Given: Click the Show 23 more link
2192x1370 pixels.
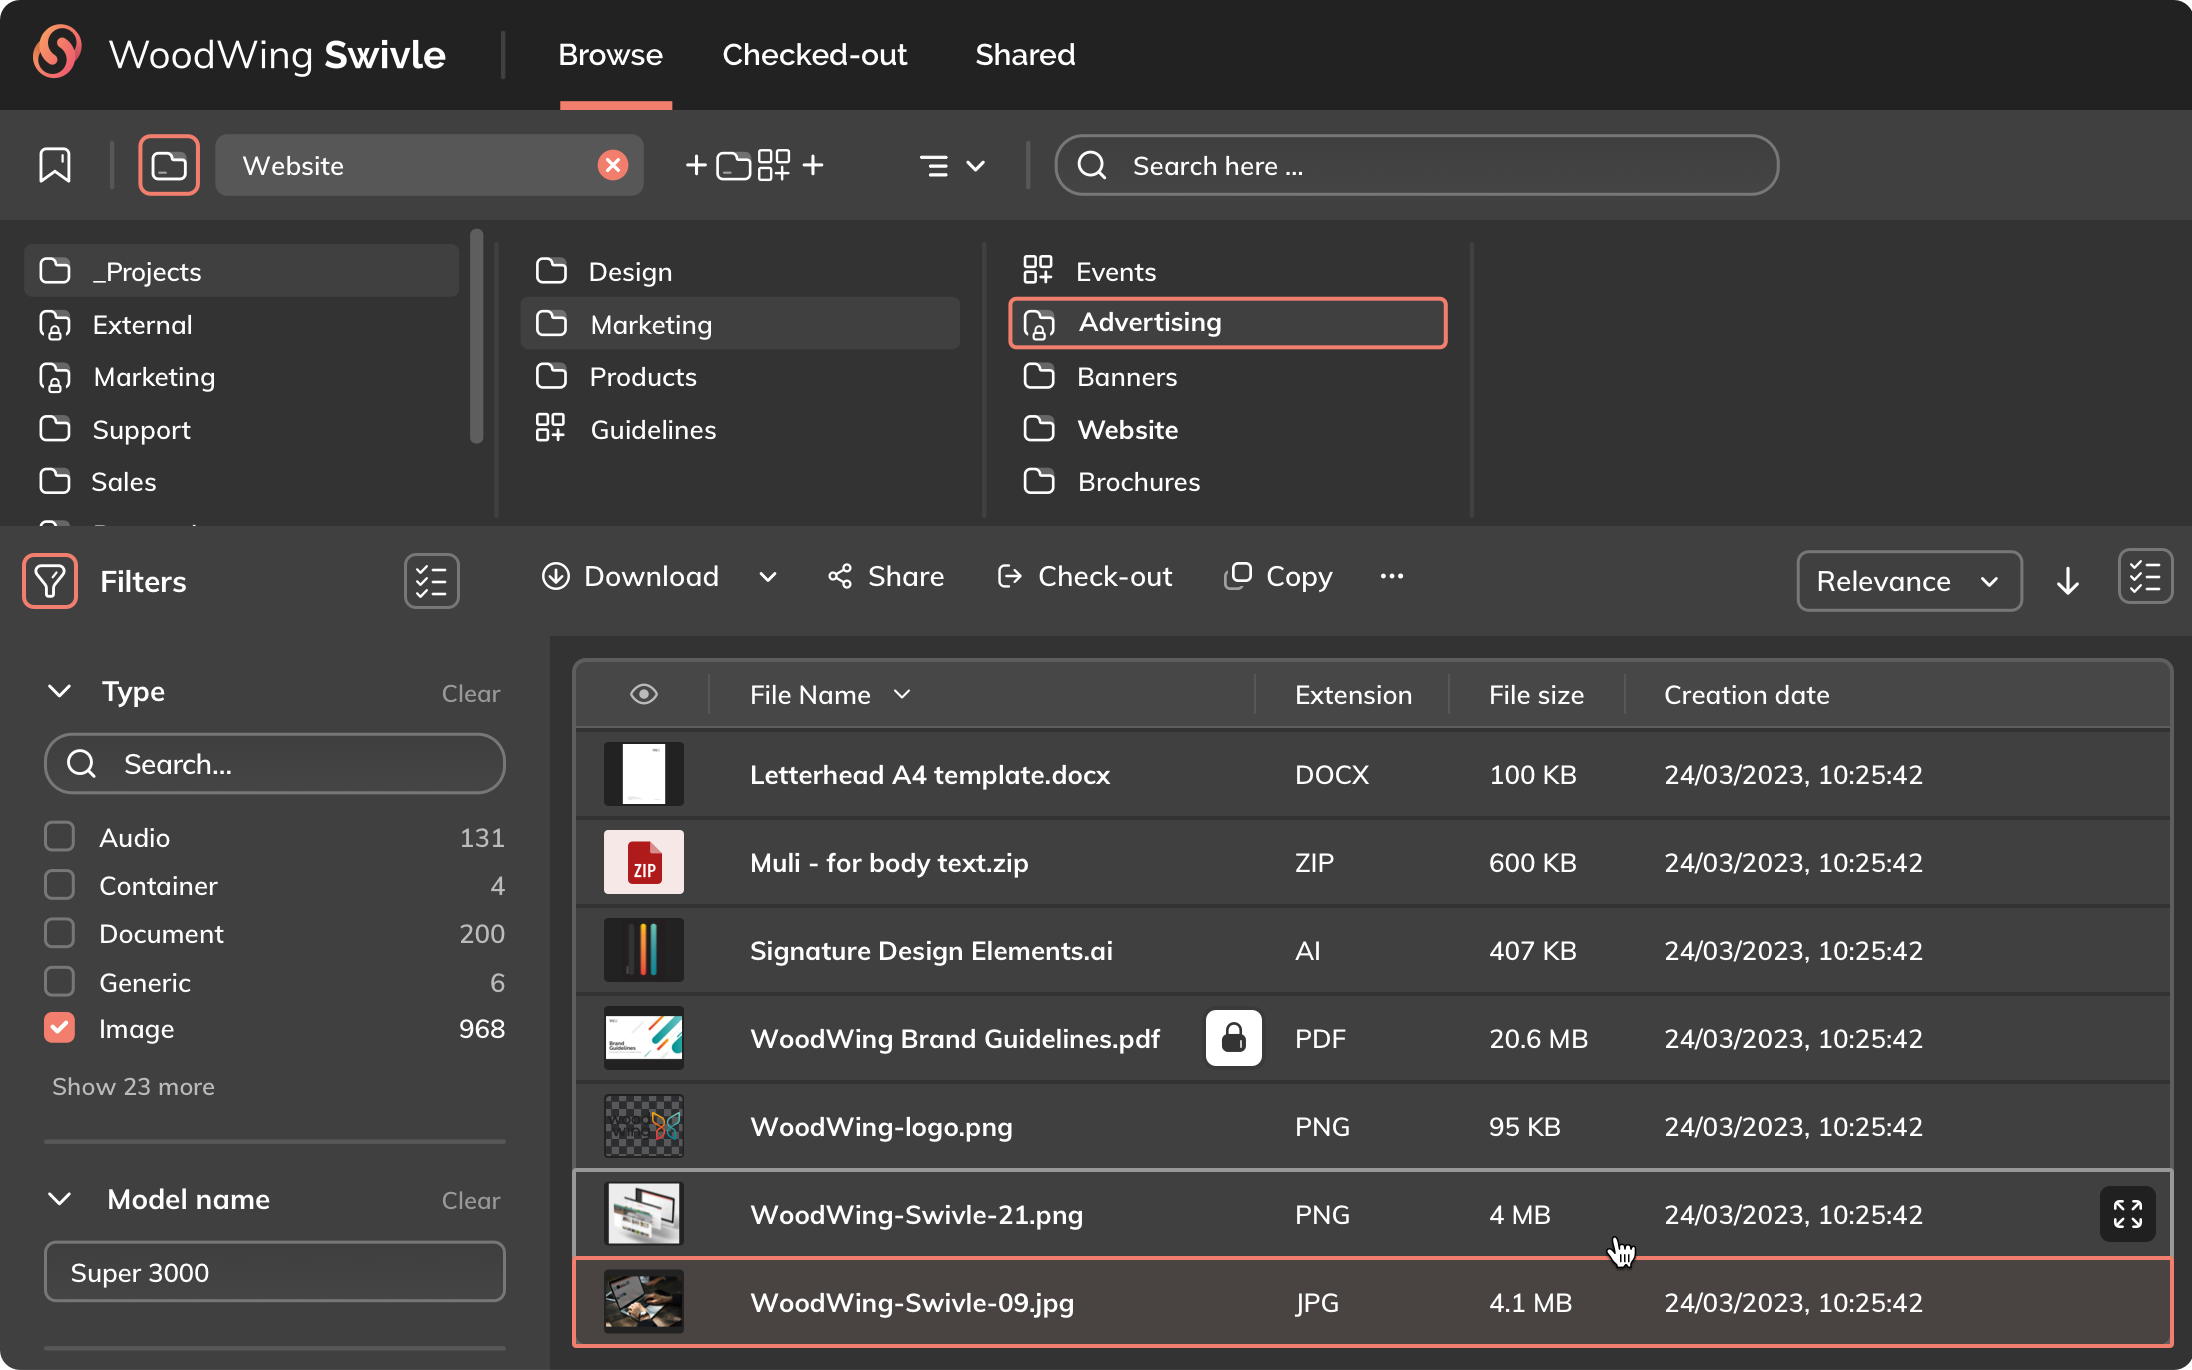Looking at the screenshot, I should (133, 1087).
